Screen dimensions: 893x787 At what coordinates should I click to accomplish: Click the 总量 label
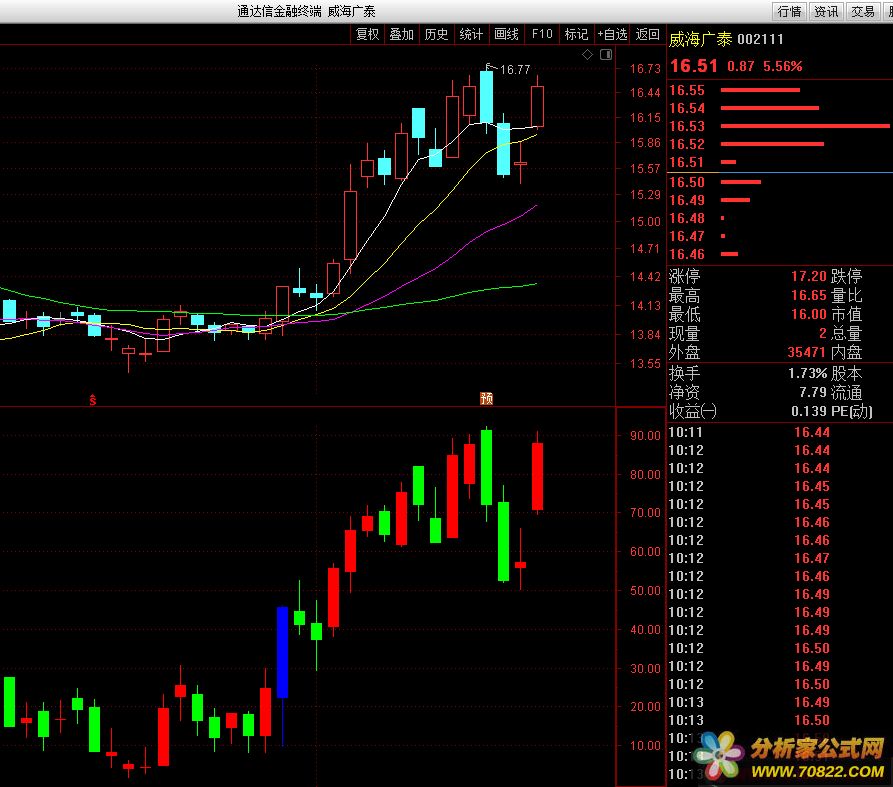coord(846,333)
